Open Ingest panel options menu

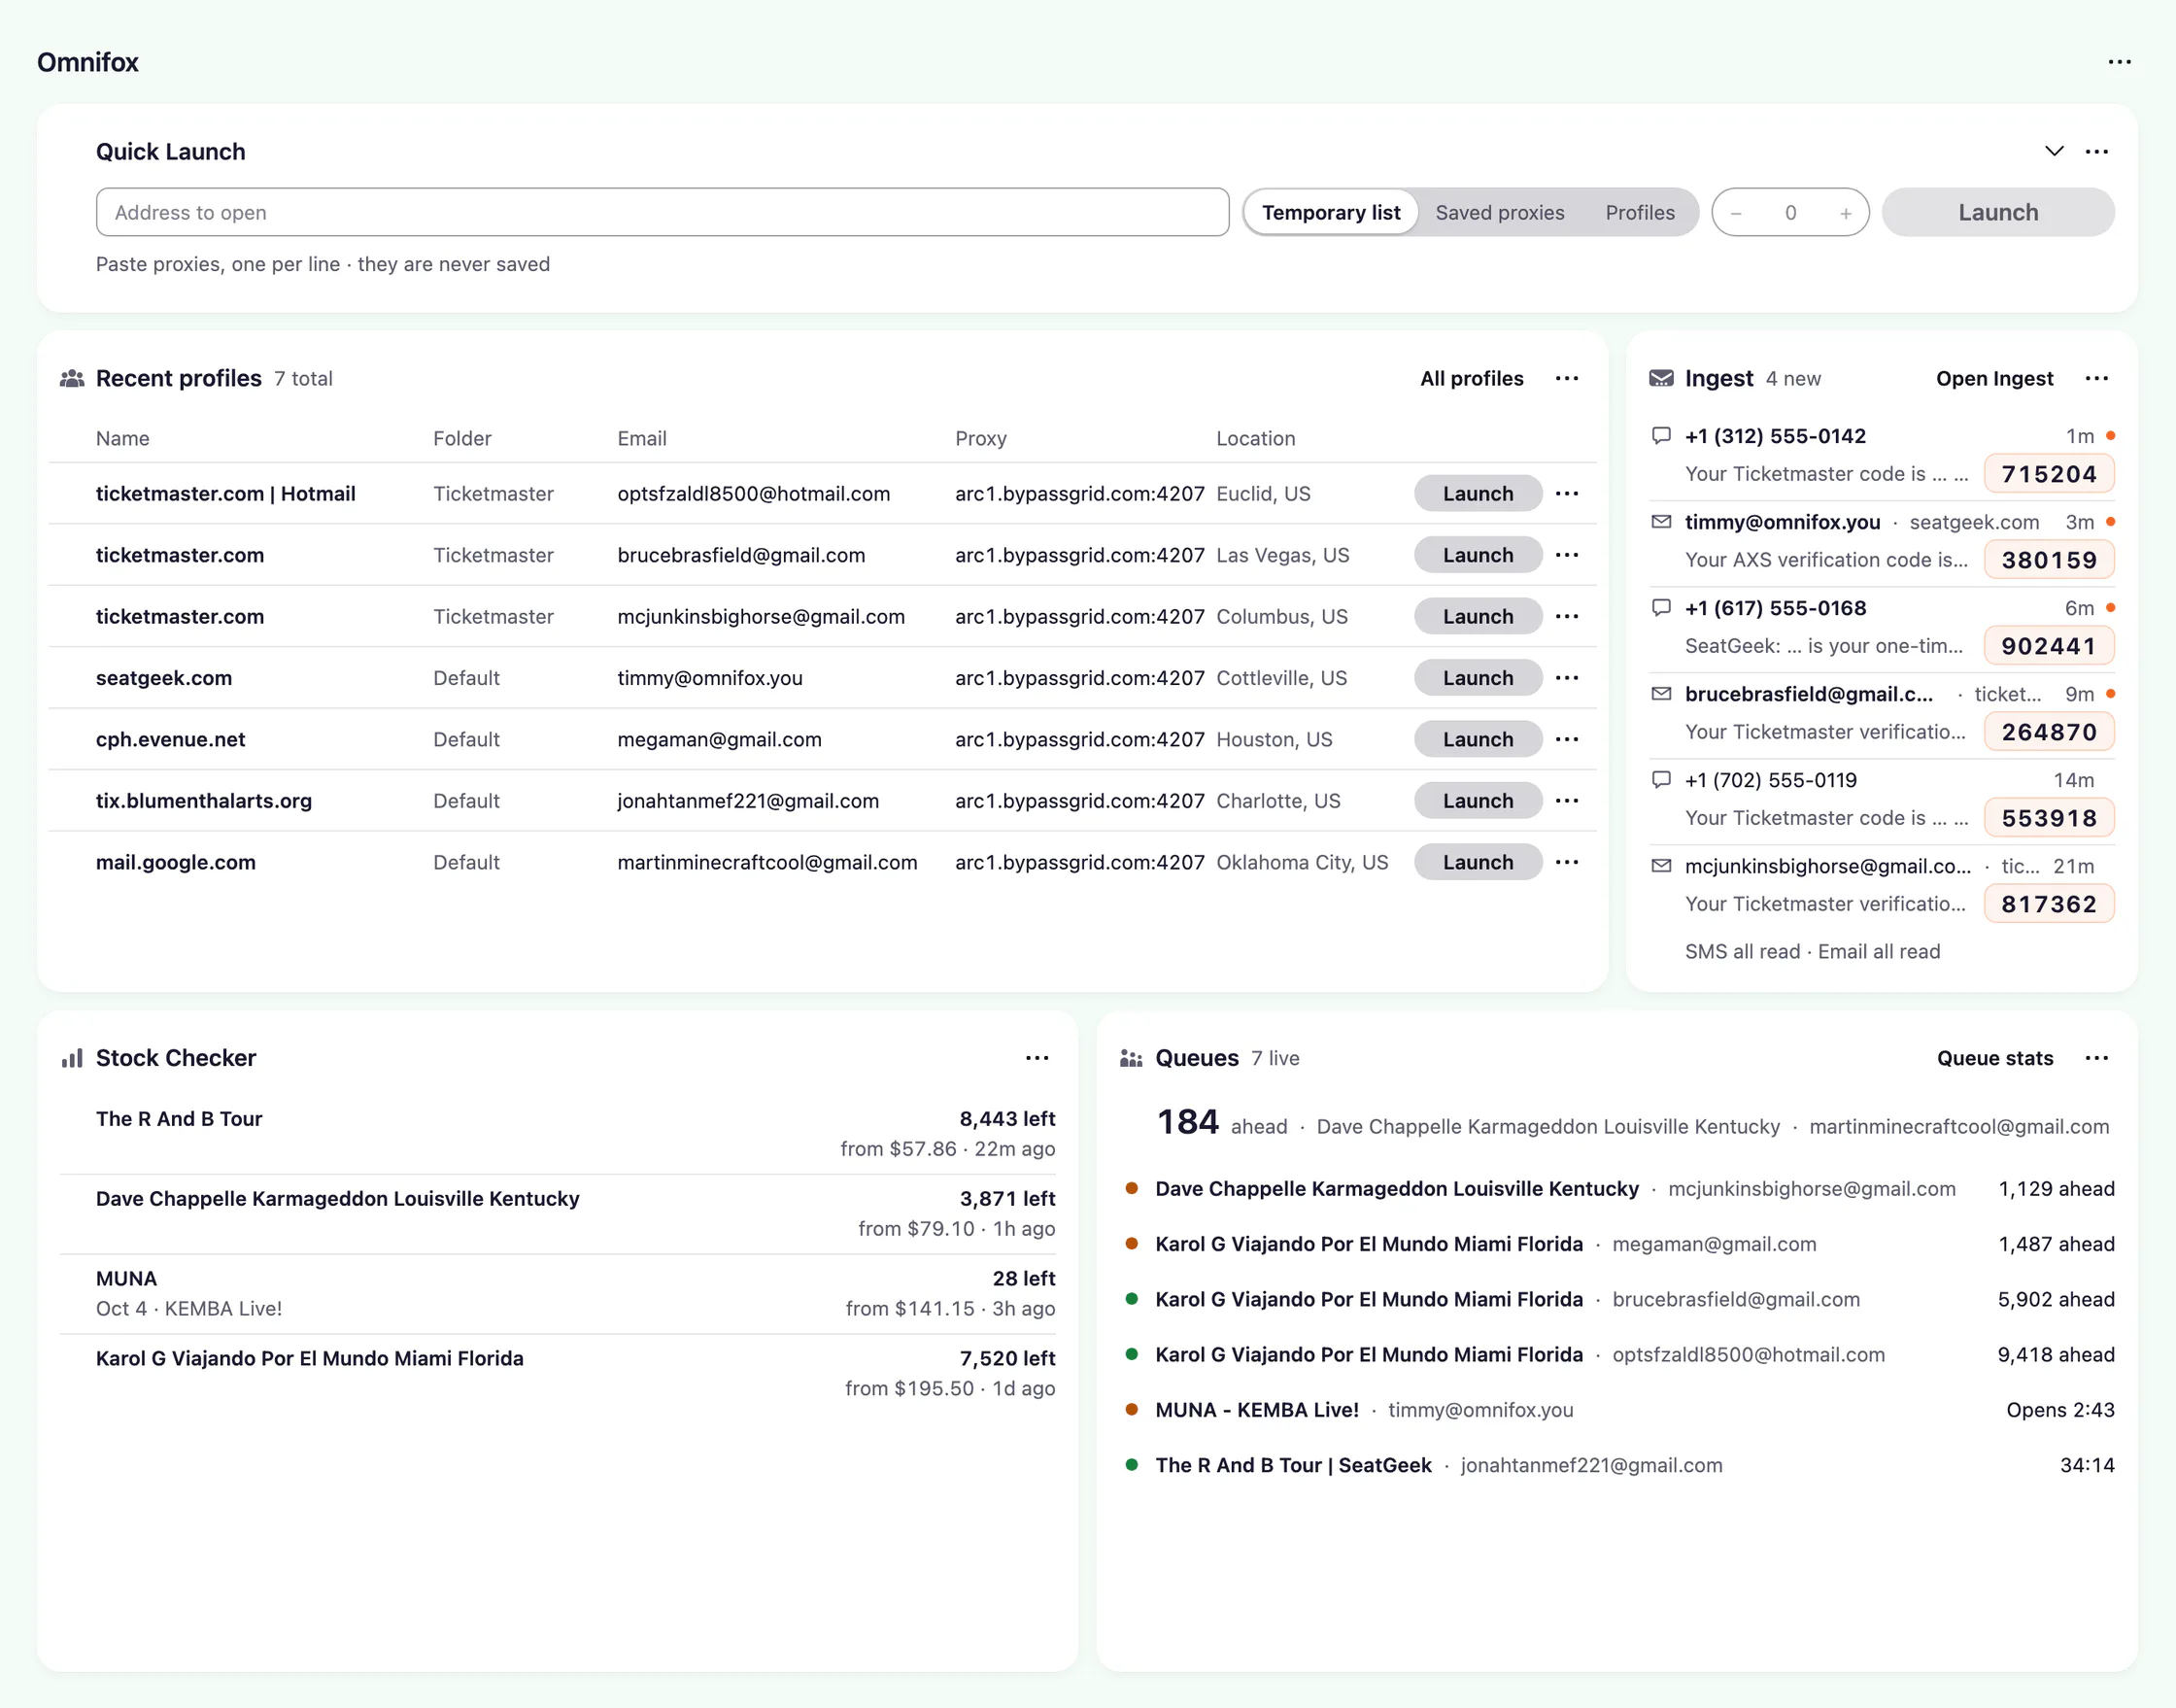point(2096,379)
